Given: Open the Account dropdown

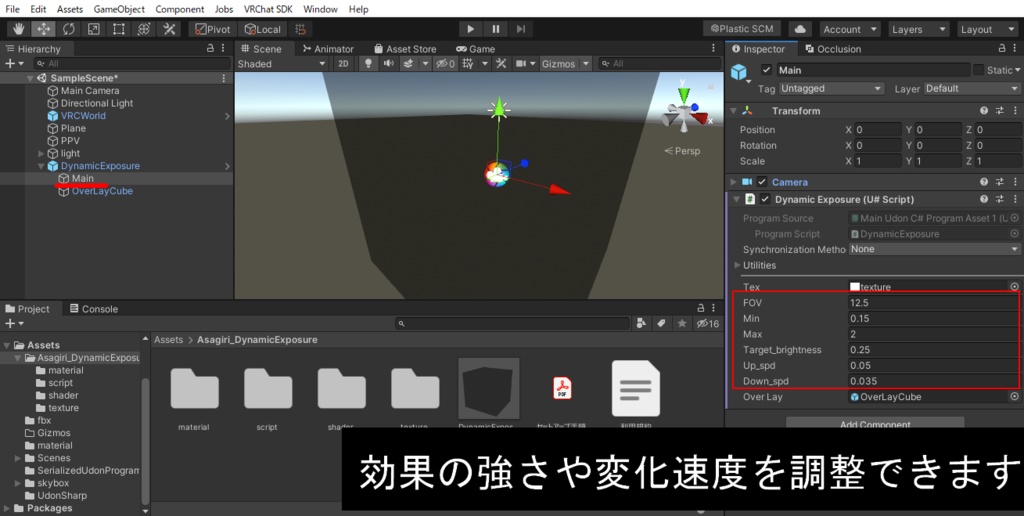Looking at the screenshot, I should tap(850, 29).
